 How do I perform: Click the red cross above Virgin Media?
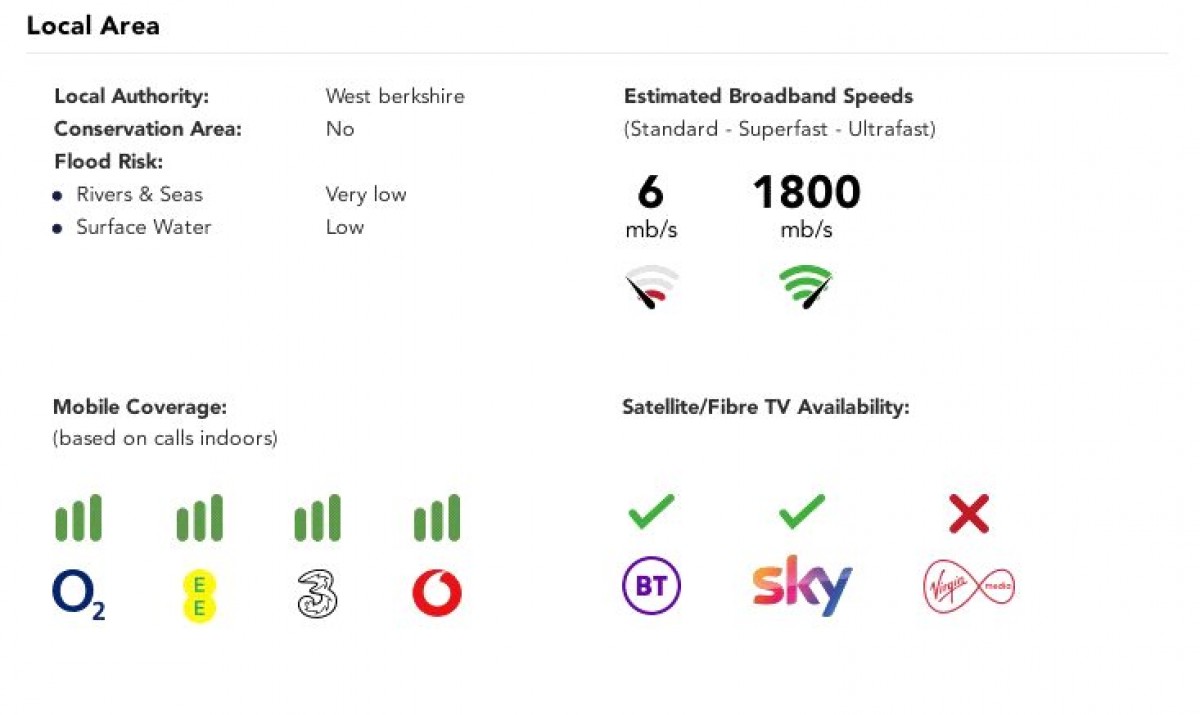point(968,513)
